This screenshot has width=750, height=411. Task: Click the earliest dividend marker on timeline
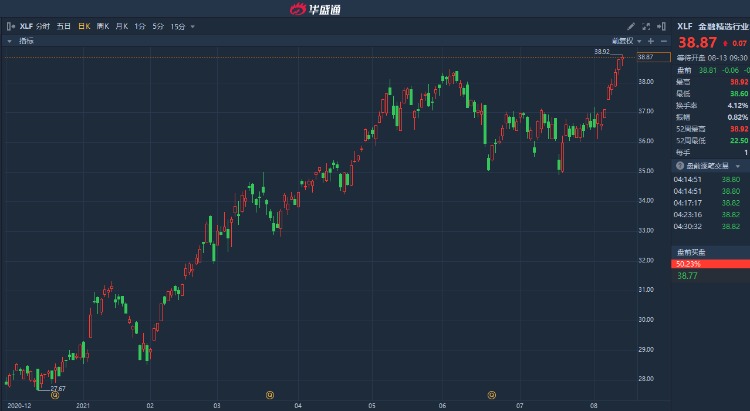click(x=56, y=396)
